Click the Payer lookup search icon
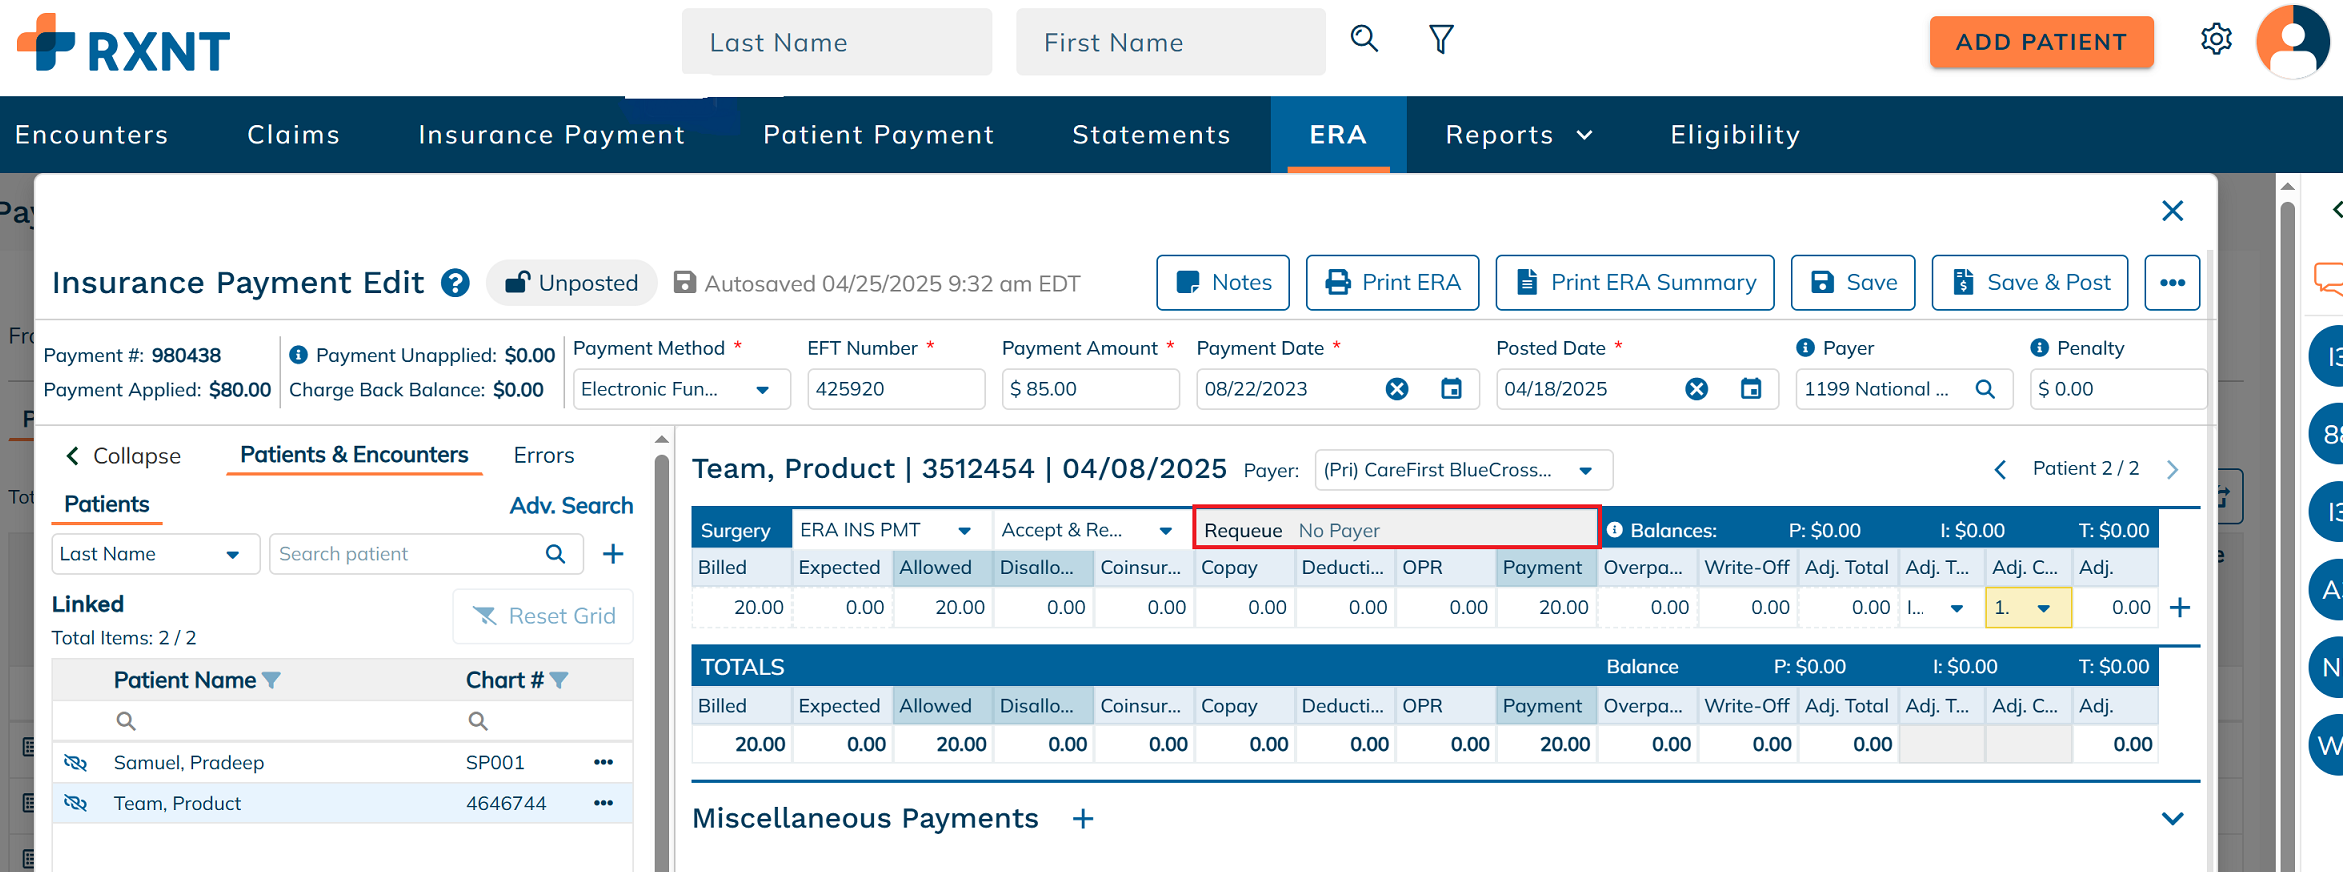 coord(1985,389)
